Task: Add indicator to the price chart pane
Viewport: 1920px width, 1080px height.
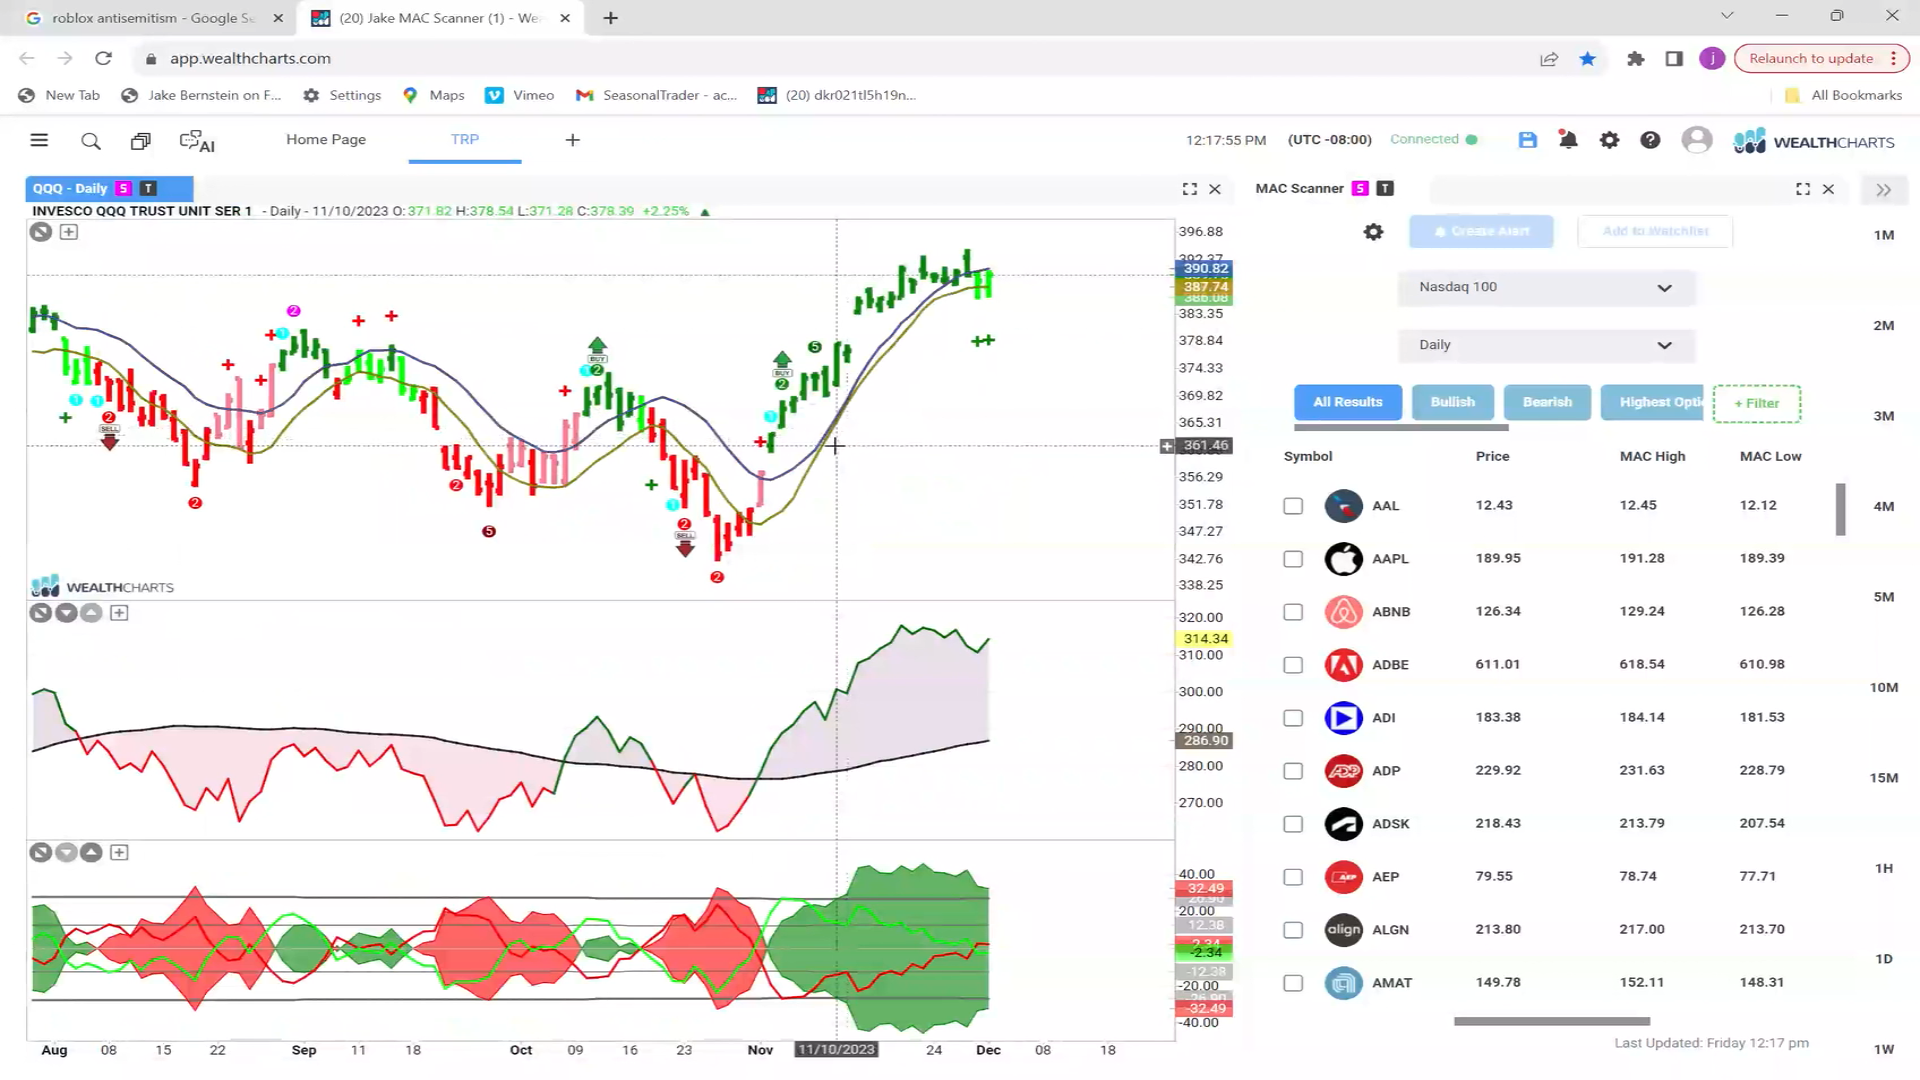Action: [x=69, y=232]
